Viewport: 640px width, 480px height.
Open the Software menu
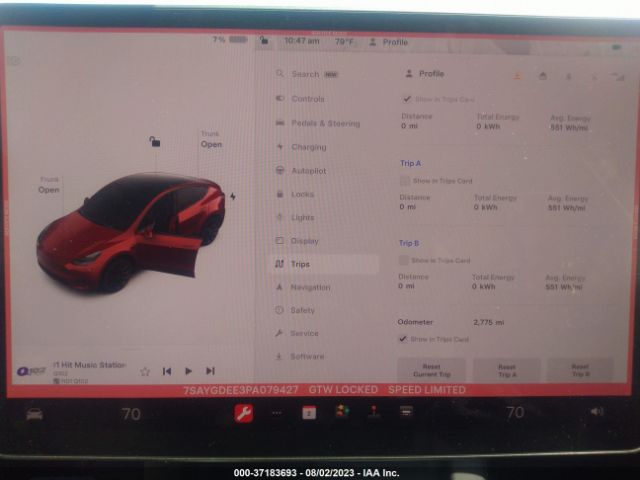[300, 356]
